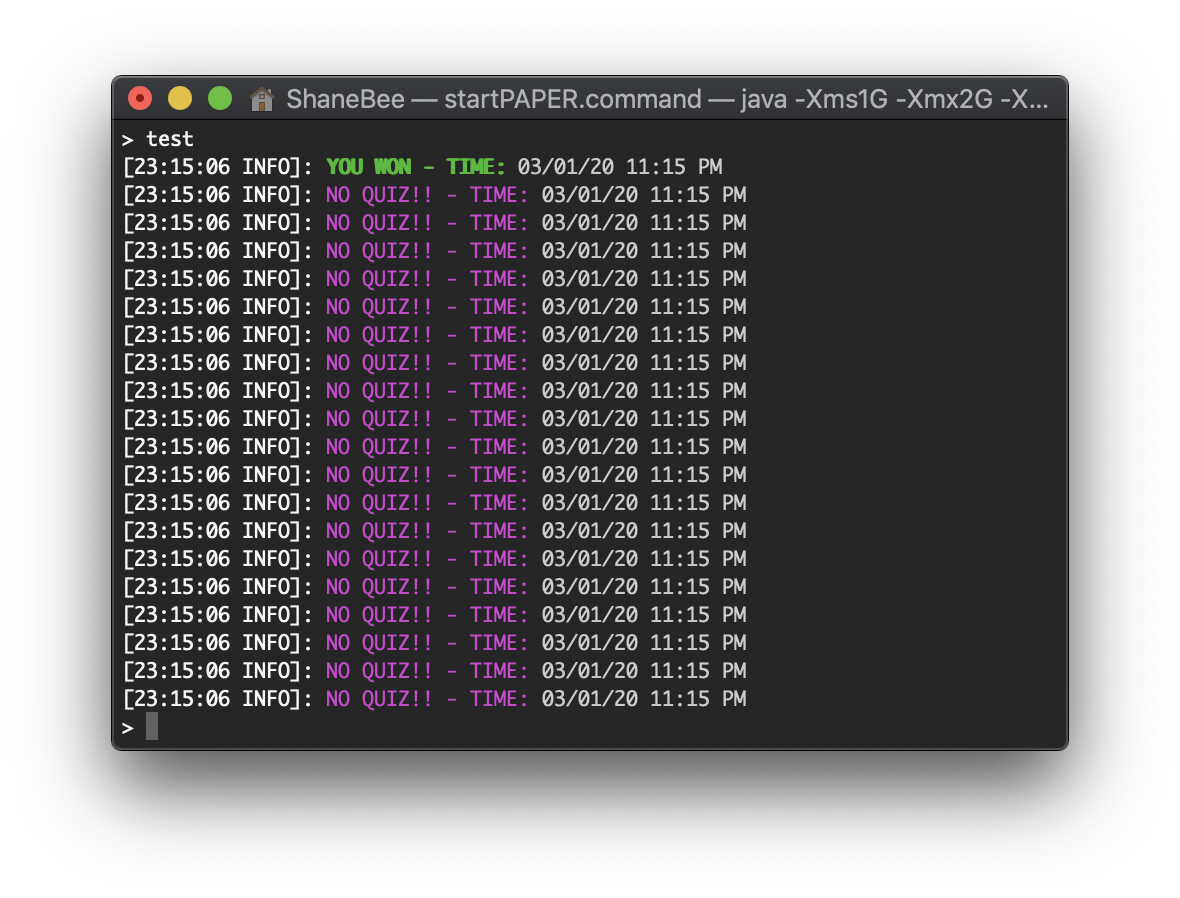The width and height of the screenshot is (1180, 898).
Task: Click the last 'NO QUIZ!!' log line
Action: pos(378,698)
